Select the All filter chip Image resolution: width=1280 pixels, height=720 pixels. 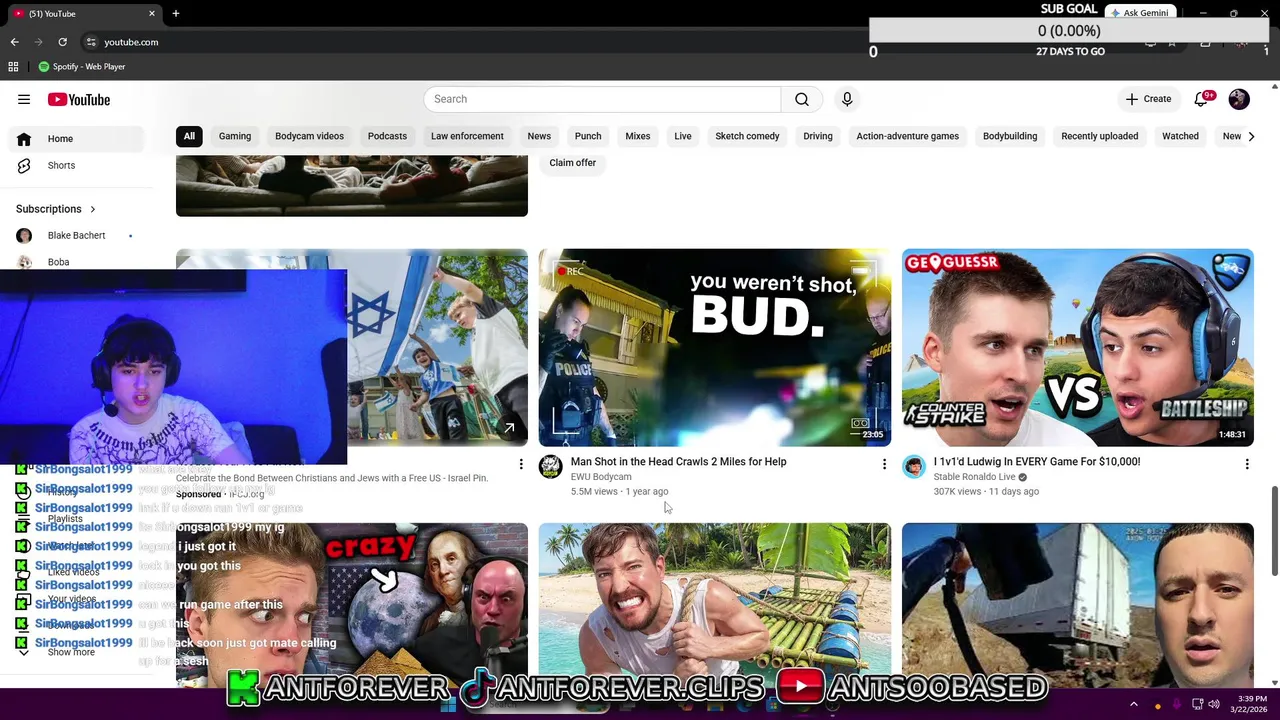click(x=189, y=136)
